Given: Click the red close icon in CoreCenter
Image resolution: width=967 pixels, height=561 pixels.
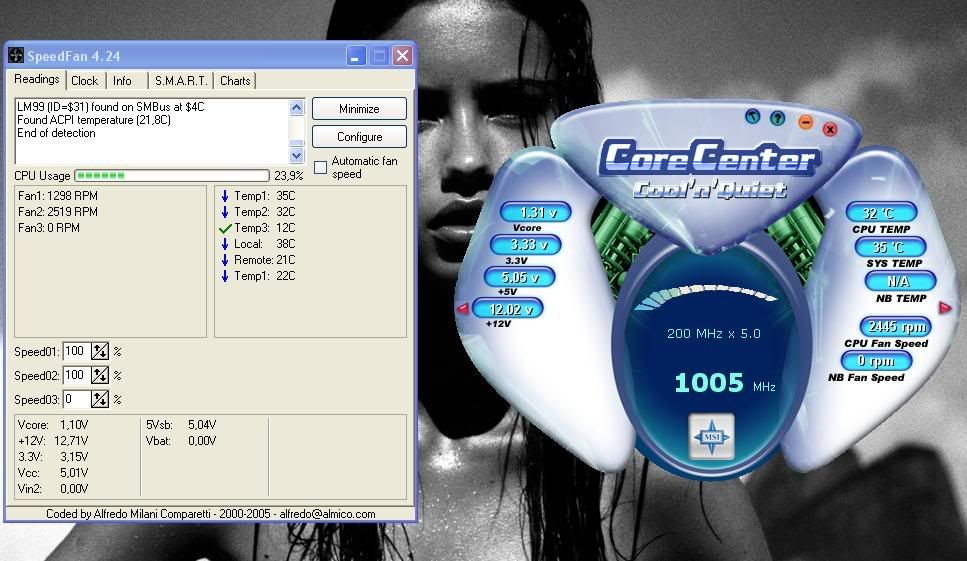Looking at the screenshot, I should tap(830, 129).
